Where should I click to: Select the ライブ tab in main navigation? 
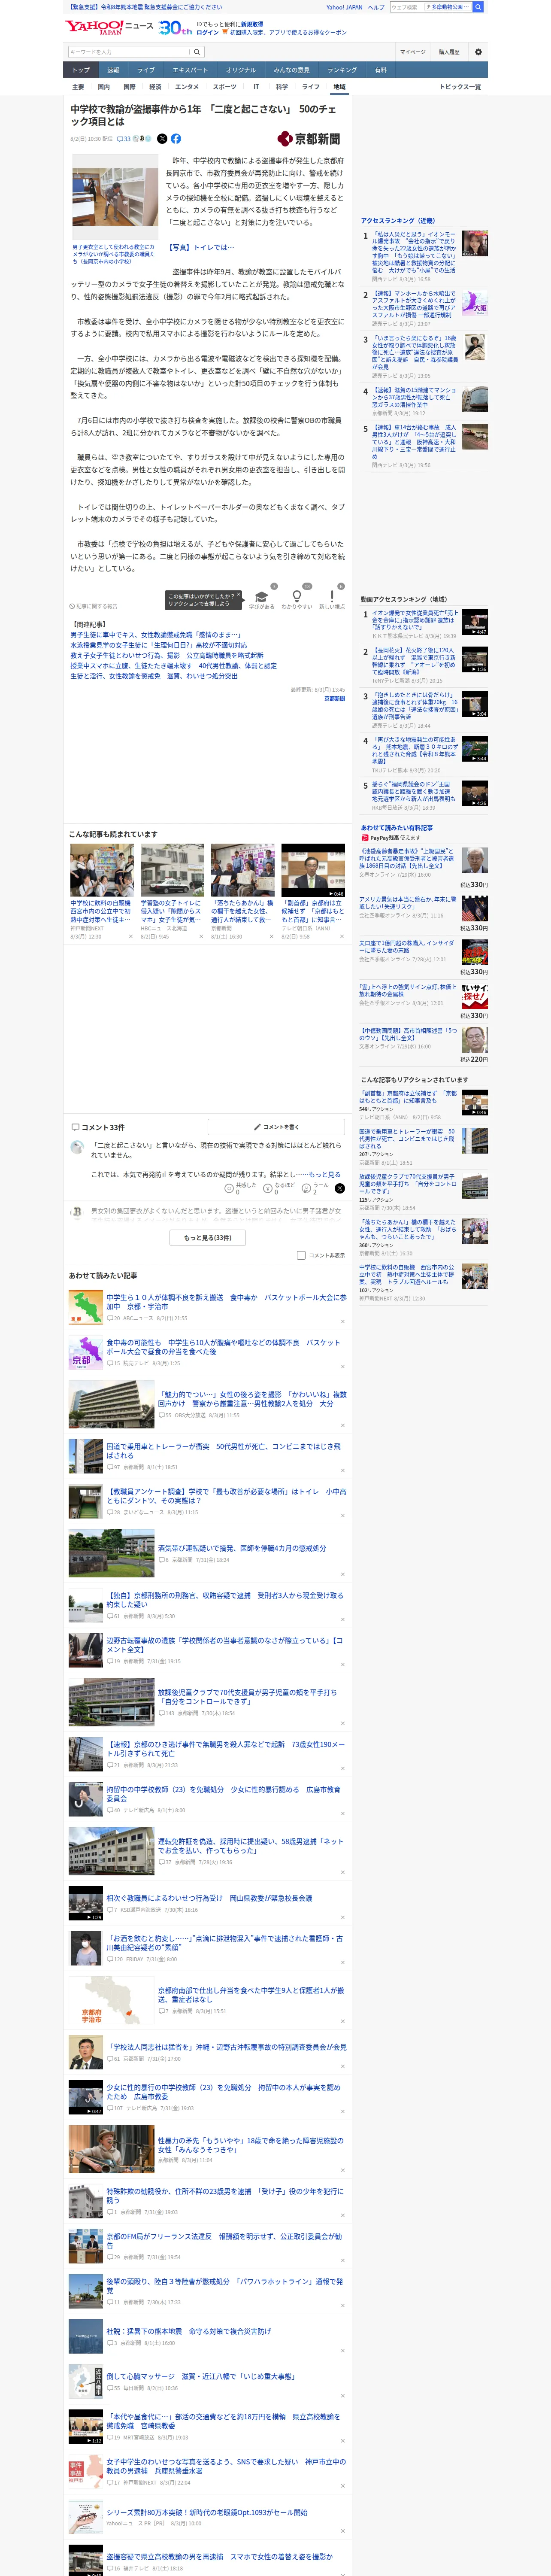pyautogui.click(x=146, y=70)
